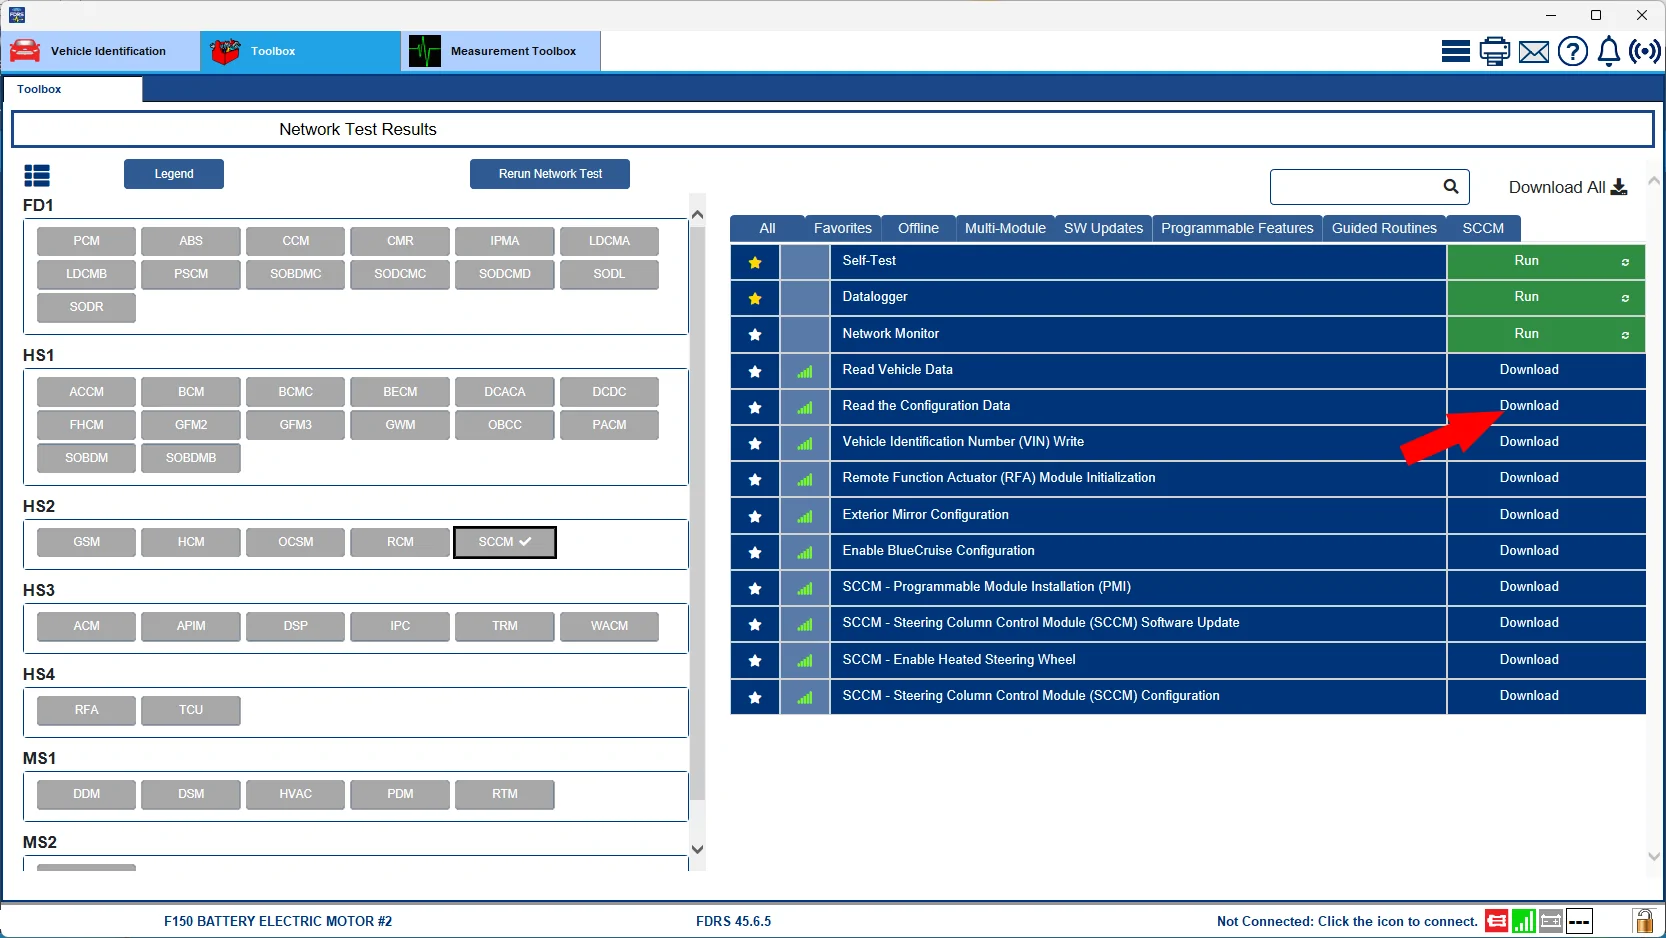Click the refresh icon on Datalogger Run button

point(1625,298)
